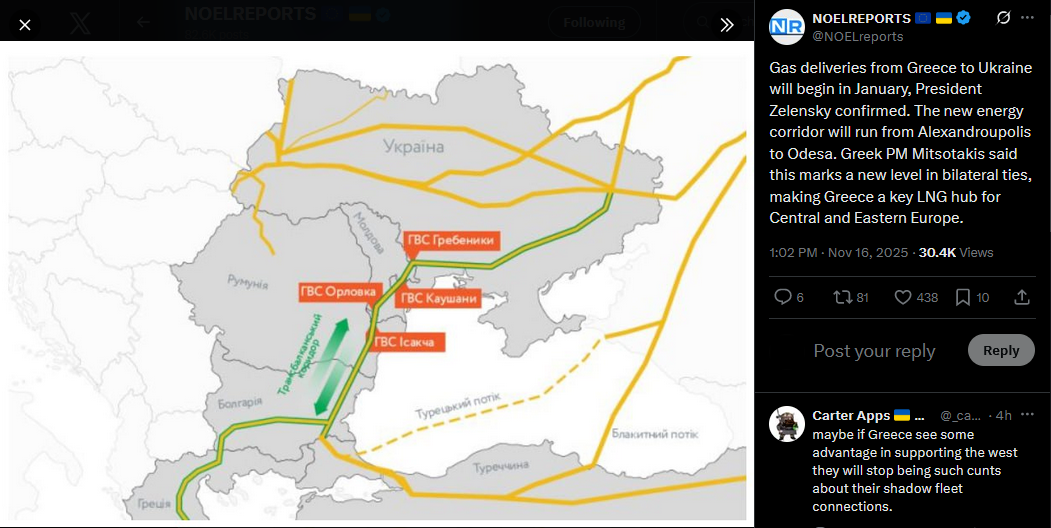Open the 4h timestamp on reply
Viewport: 1051px width, 528px height.
[x=1003, y=415]
